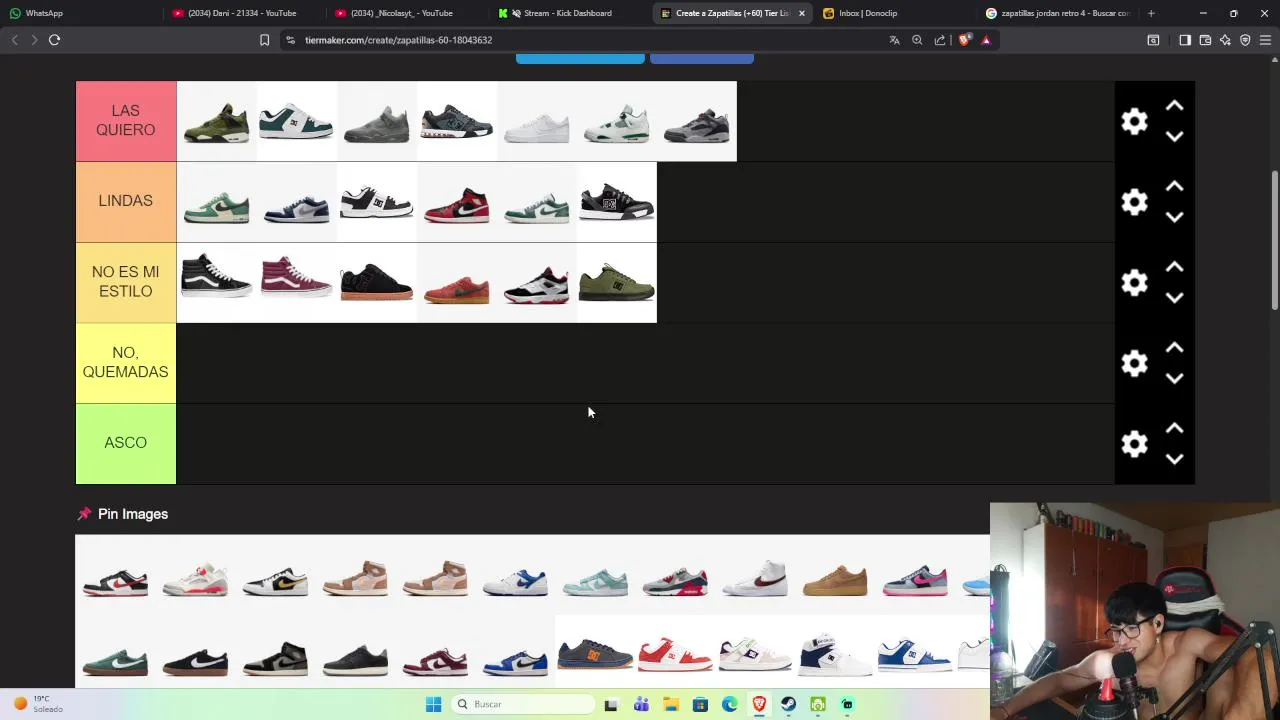Open share icon in address bar
Image resolution: width=1280 pixels, height=720 pixels.
click(x=940, y=40)
